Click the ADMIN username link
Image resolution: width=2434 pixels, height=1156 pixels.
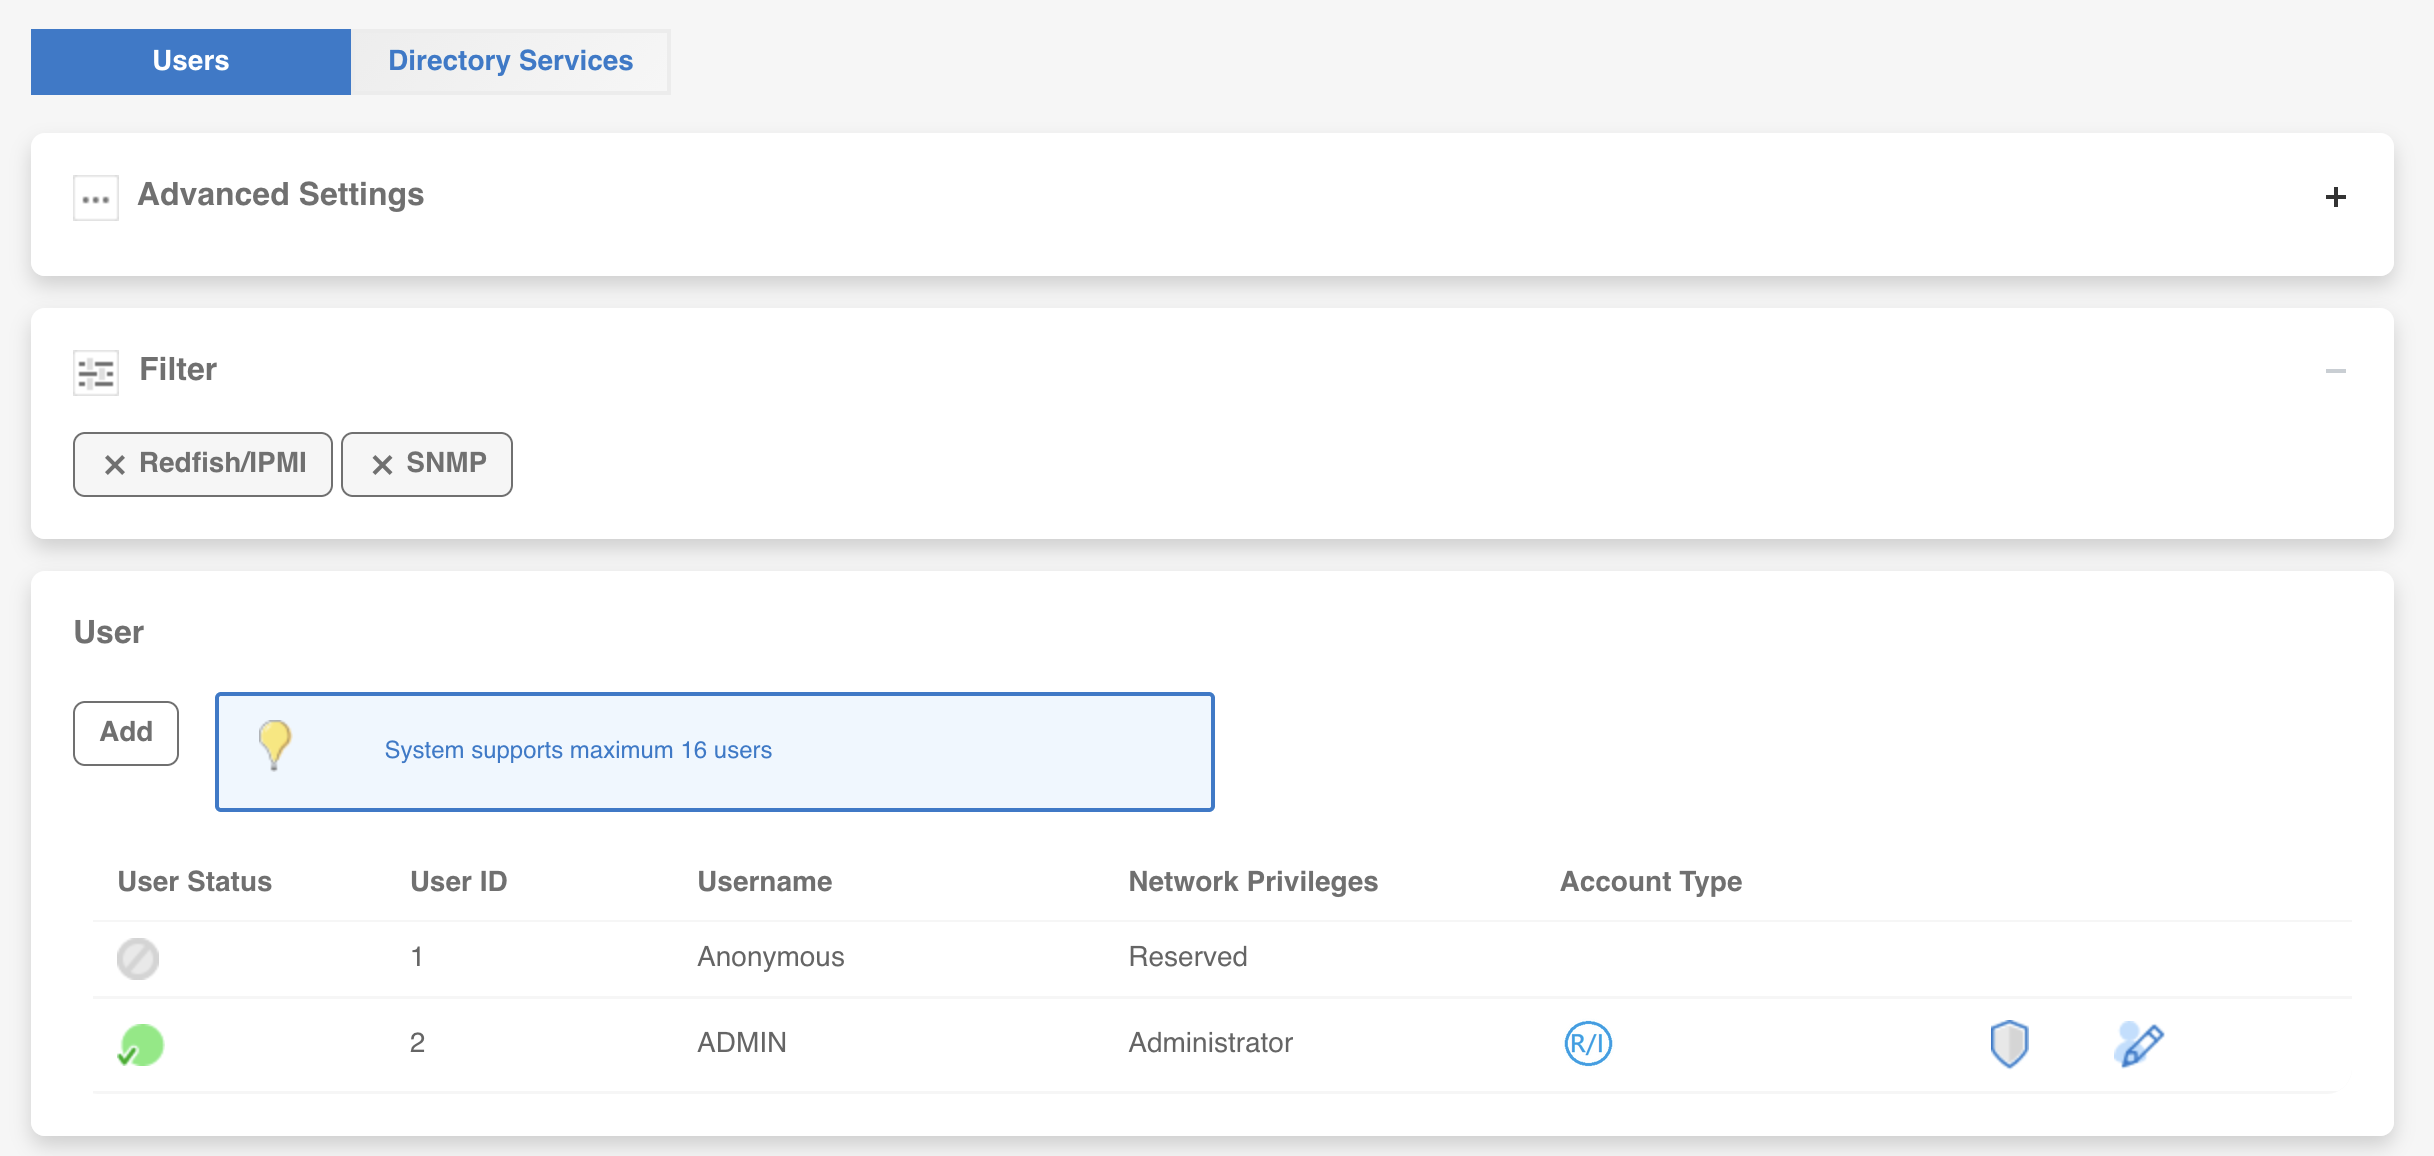click(x=741, y=1043)
